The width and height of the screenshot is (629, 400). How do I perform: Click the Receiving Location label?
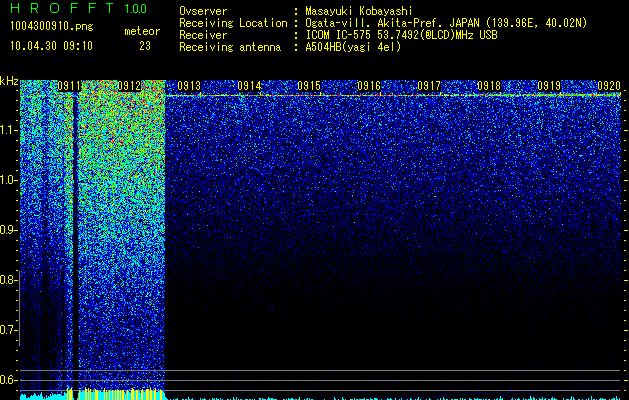pyautogui.click(x=233, y=23)
